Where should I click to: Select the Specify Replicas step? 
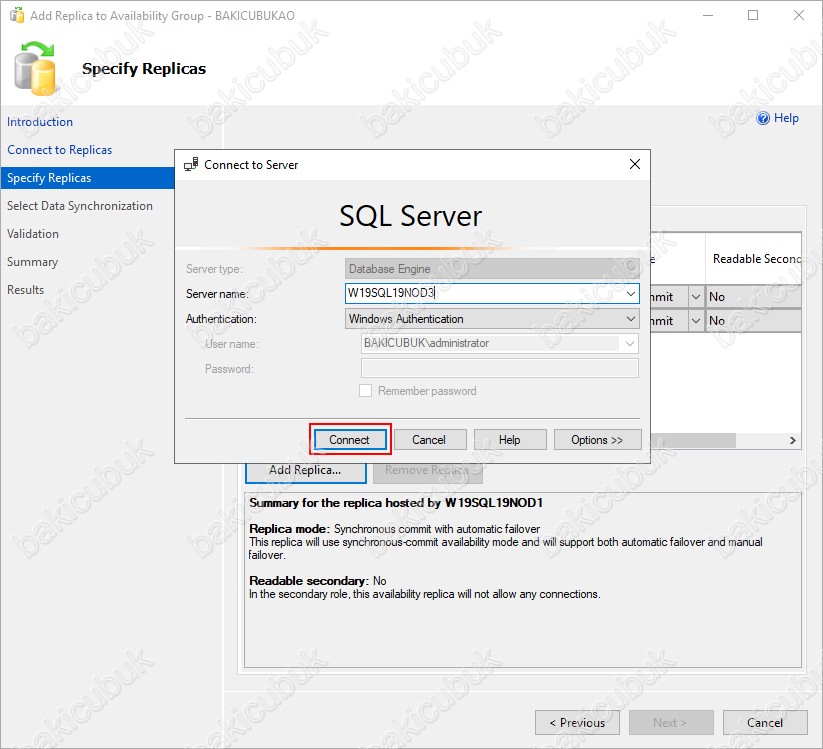(x=88, y=178)
